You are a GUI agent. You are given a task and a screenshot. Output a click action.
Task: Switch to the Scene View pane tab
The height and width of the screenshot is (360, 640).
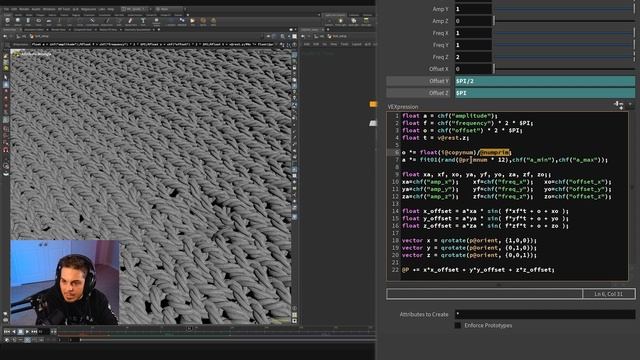(9, 30)
